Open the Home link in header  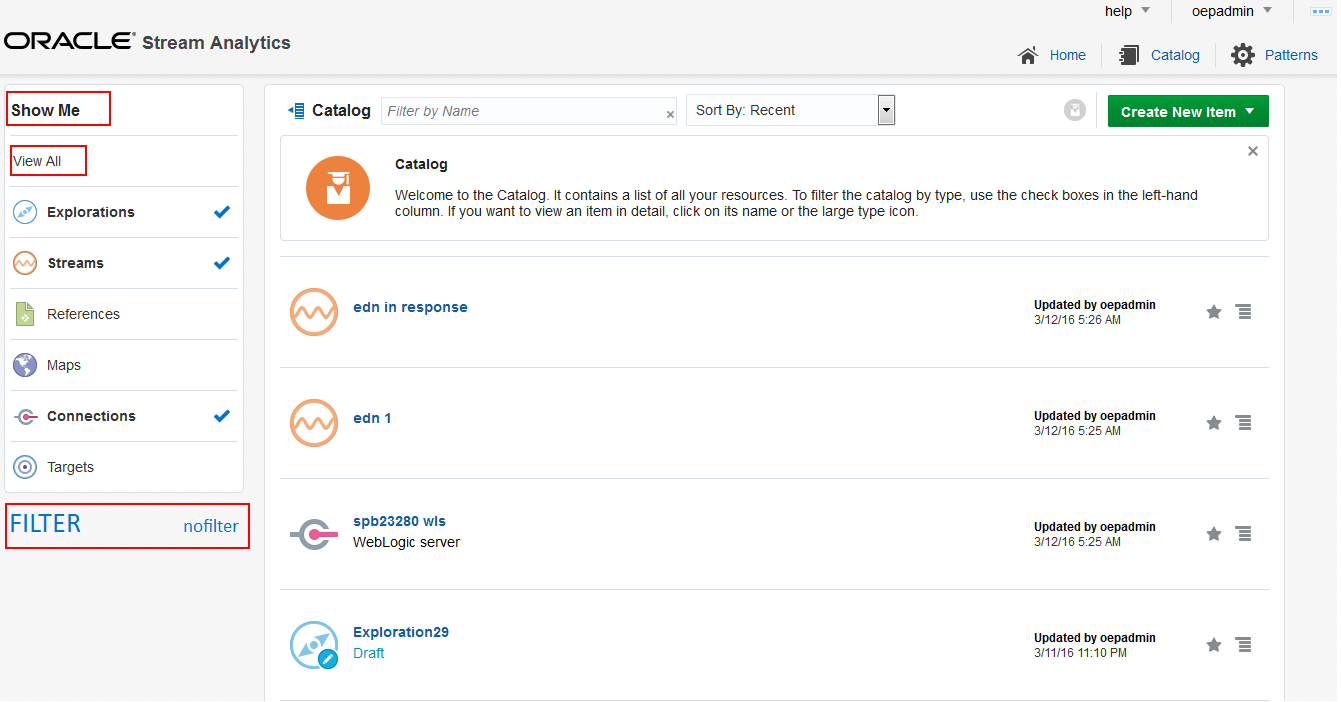[x=1068, y=55]
